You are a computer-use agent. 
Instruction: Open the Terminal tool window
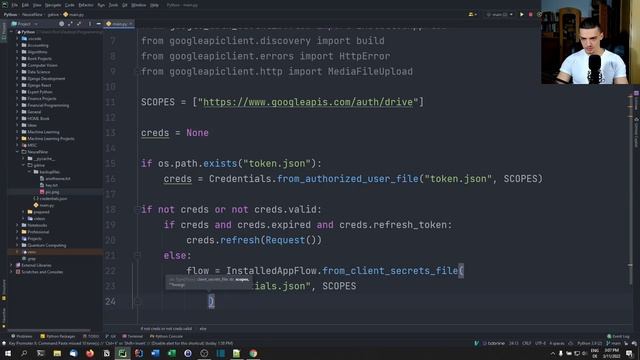tap(132, 336)
